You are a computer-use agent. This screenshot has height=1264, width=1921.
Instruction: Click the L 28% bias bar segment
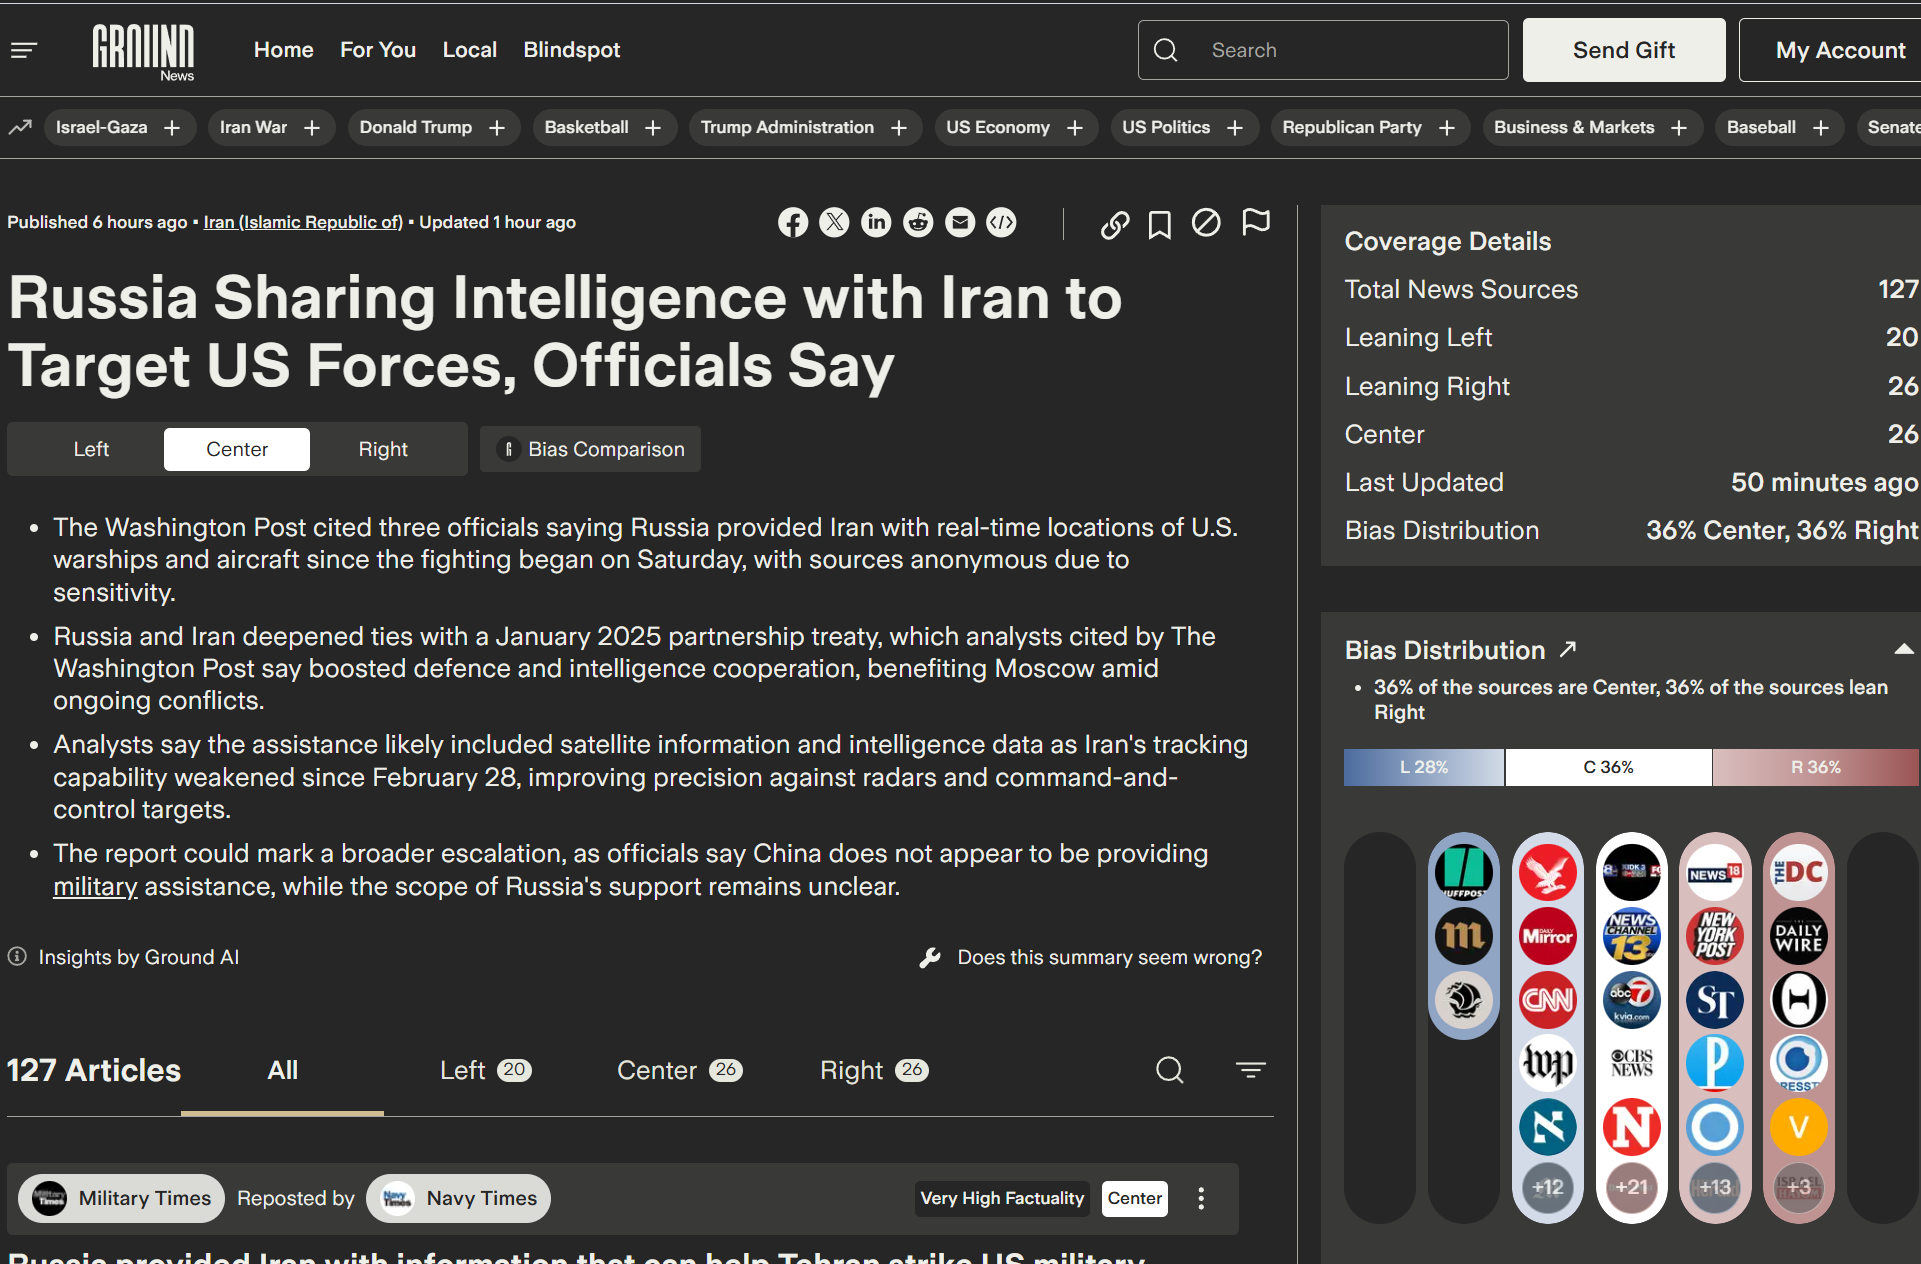click(x=1423, y=767)
